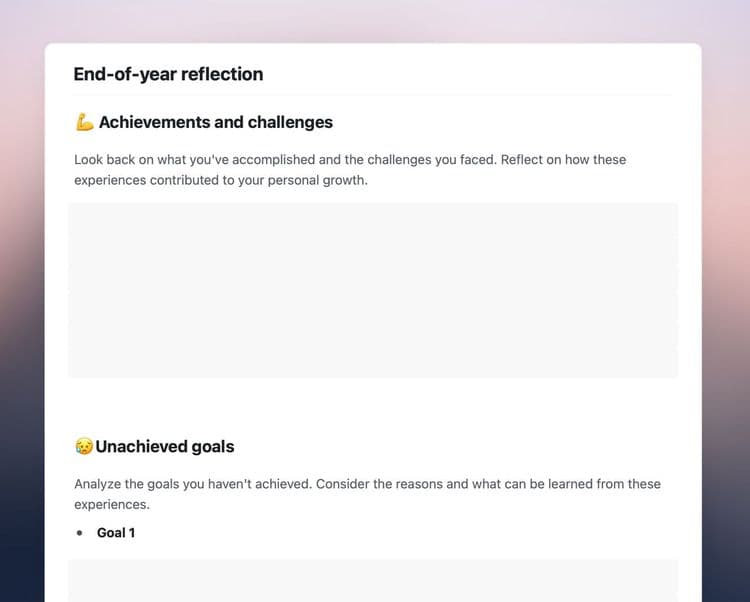Click the blank space between the two sections
Viewport: 750px width, 602px height.
tap(373, 406)
